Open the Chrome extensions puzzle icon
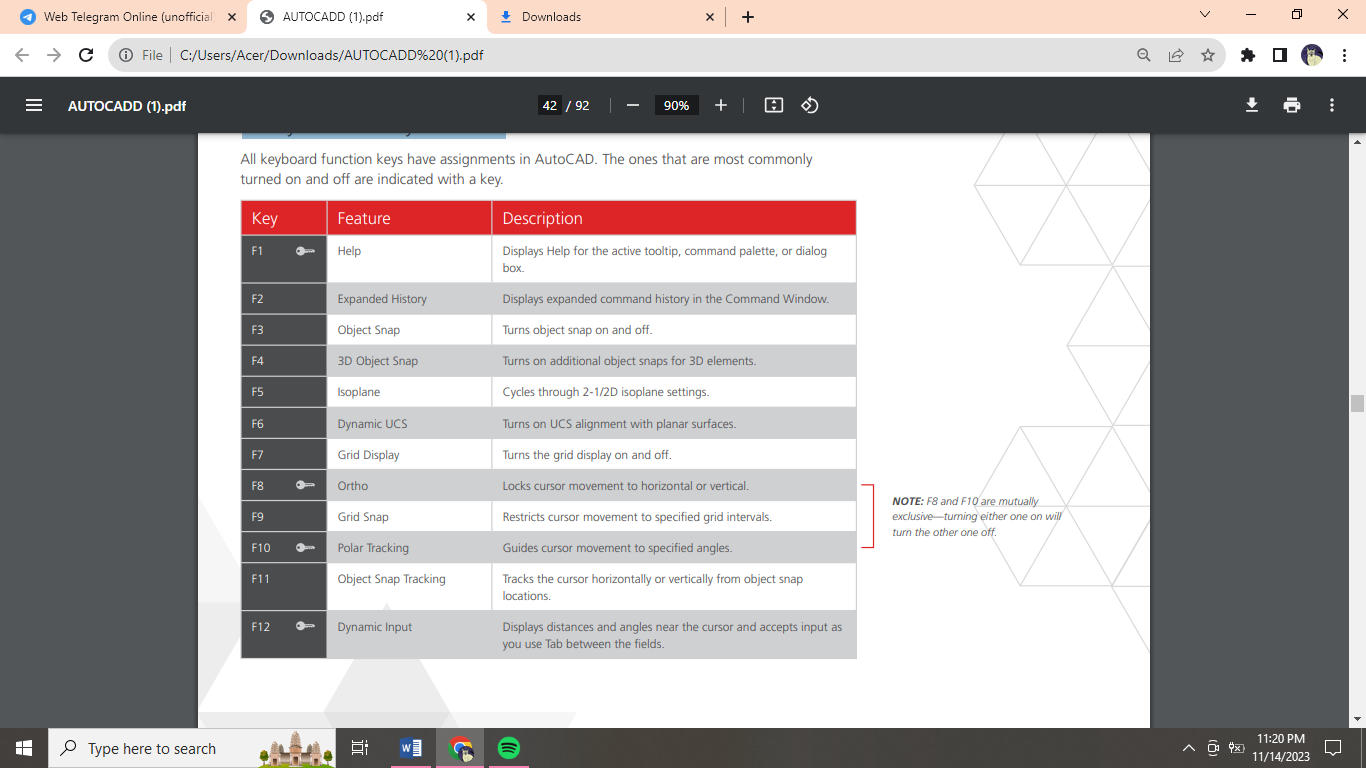This screenshot has height=768, width=1366. point(1247,55)
